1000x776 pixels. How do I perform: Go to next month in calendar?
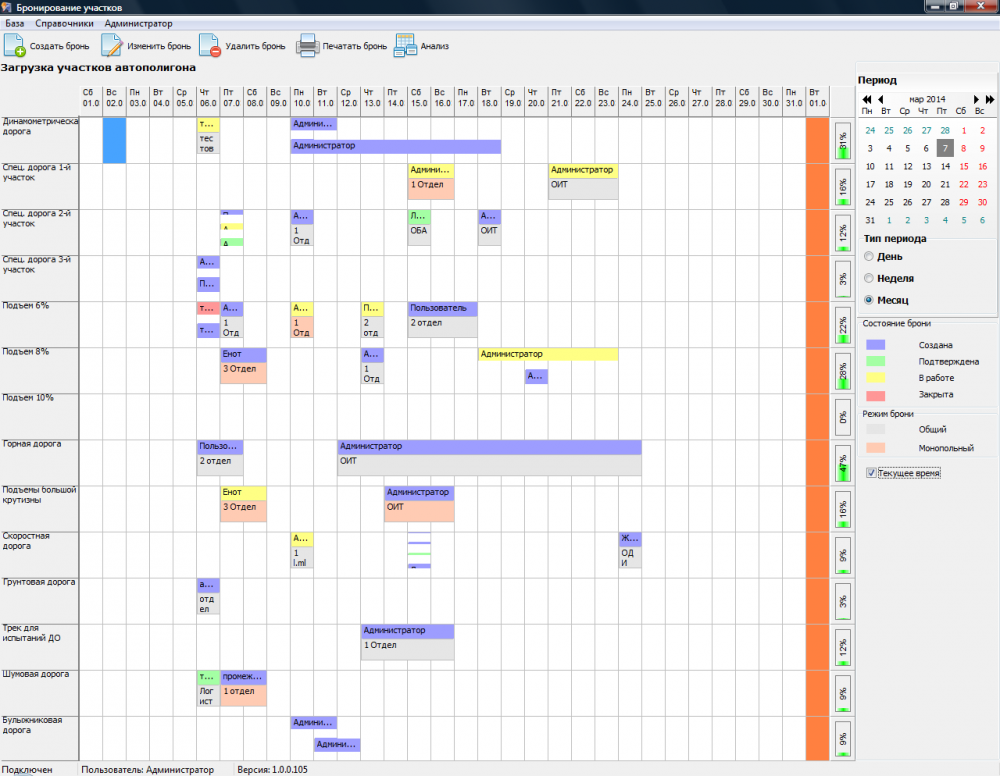976,99
